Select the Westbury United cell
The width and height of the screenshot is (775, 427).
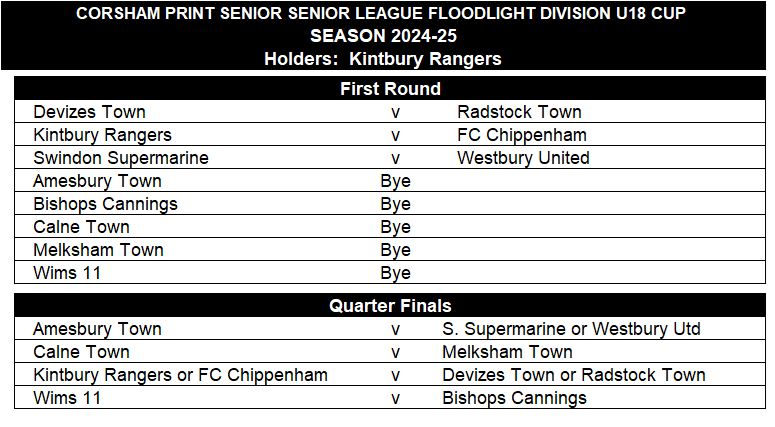(x=523, y=158)
